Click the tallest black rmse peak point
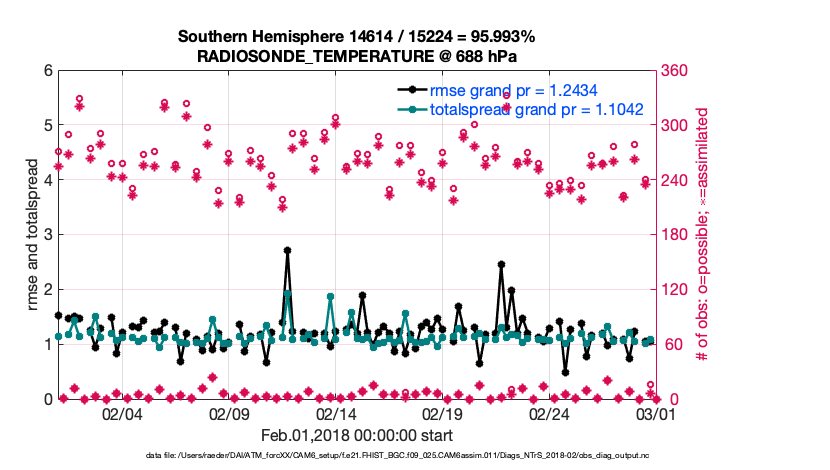Screen dimensions: 830x470 (x=287, y=251)
